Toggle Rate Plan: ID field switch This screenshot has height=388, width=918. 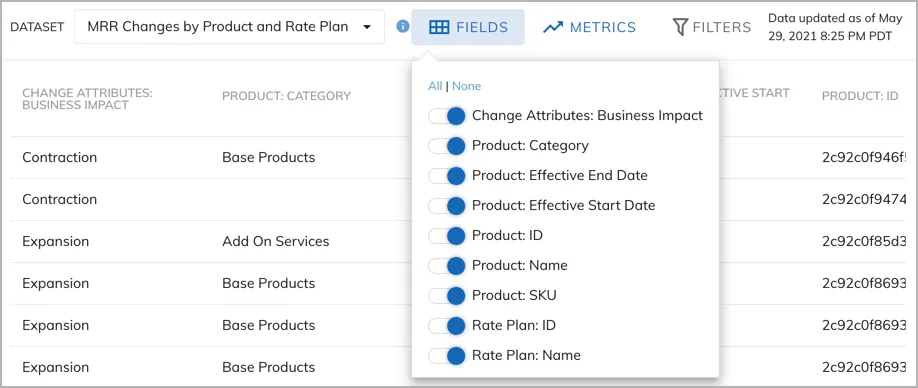pos(447,325)
